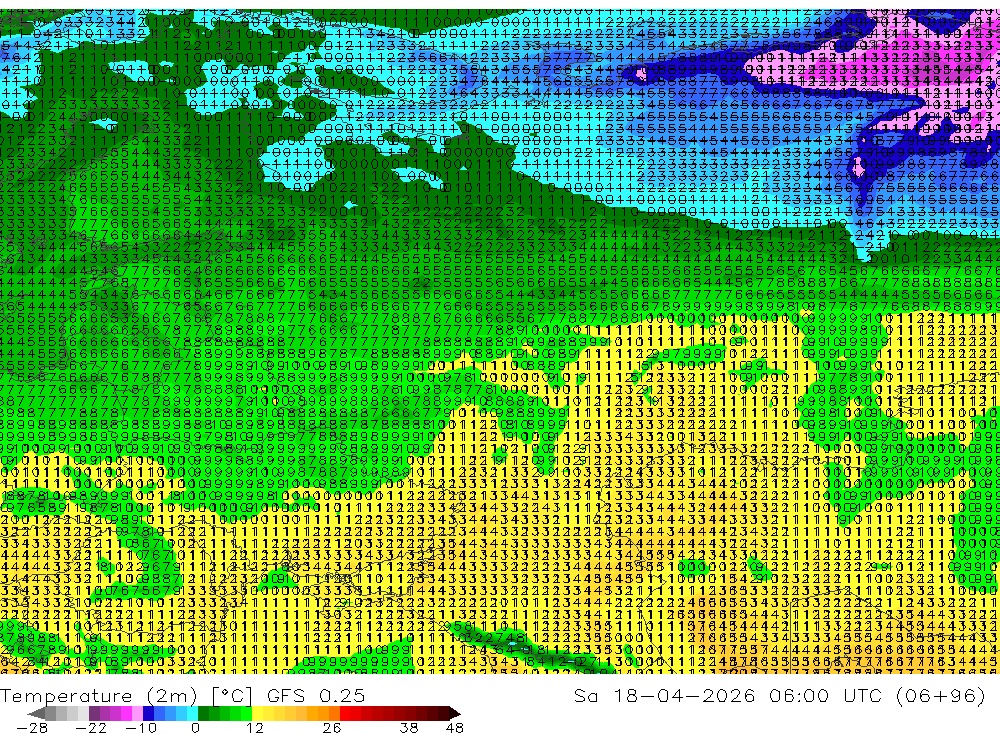Image resolution: width=1000 pixels, height=733 pixels.
Task: Click the cyan swatch just left of 0
Action: coord(192,714)
